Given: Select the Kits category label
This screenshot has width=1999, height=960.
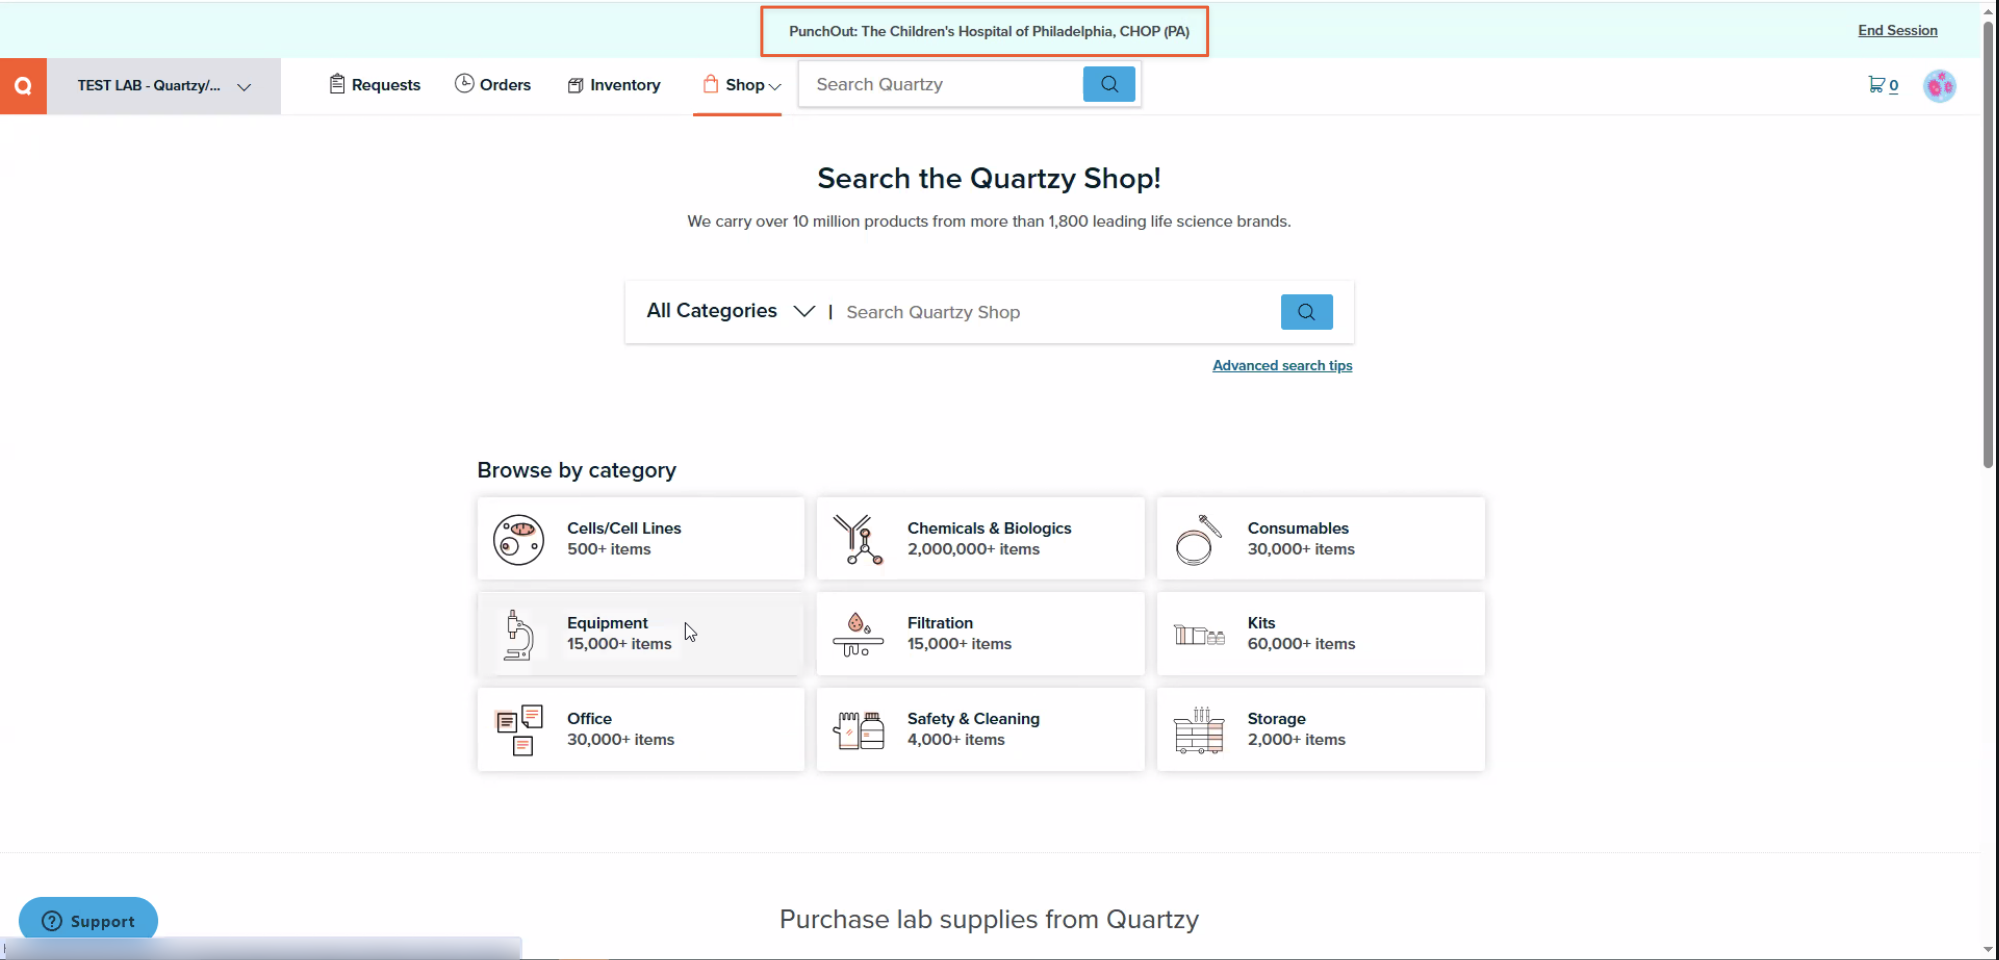Looking at the screenshot, I should tap(1261, 623).
